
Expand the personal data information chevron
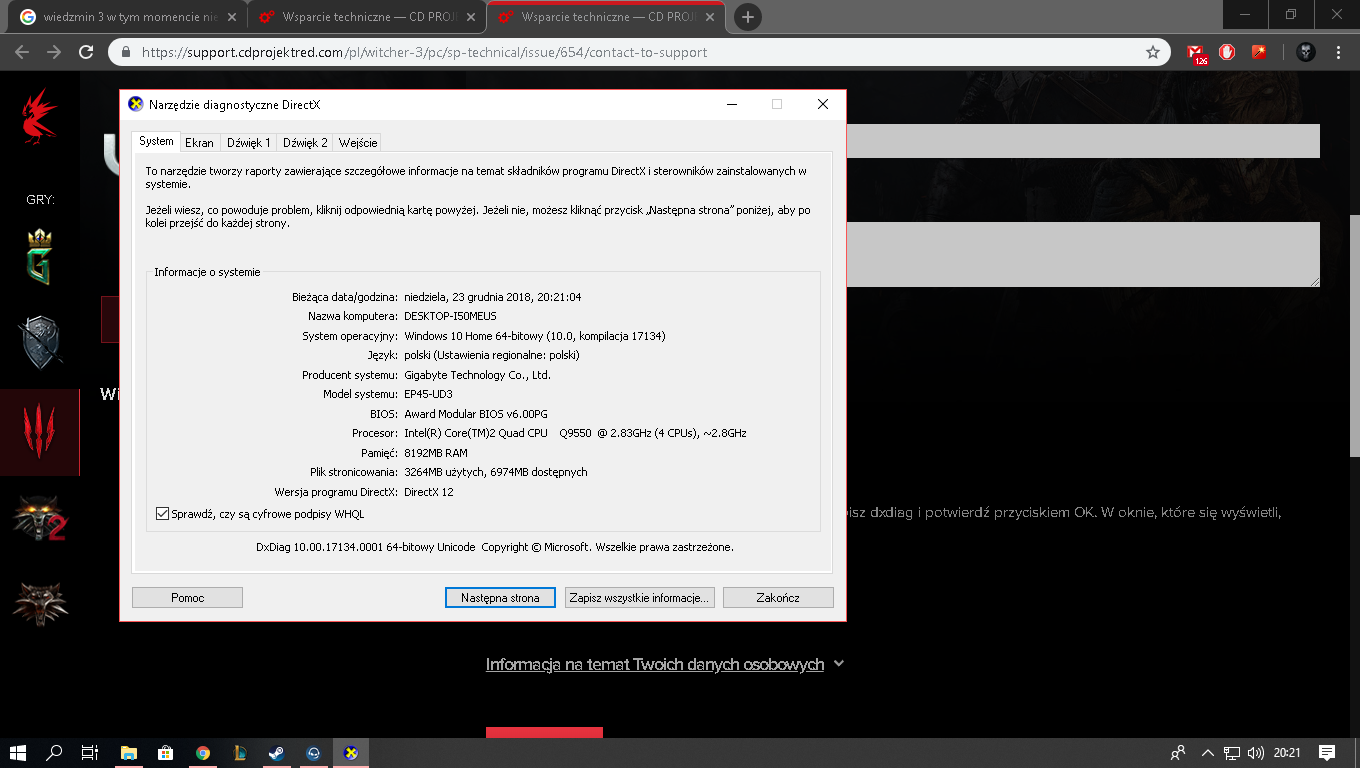[x=838, y=663]
